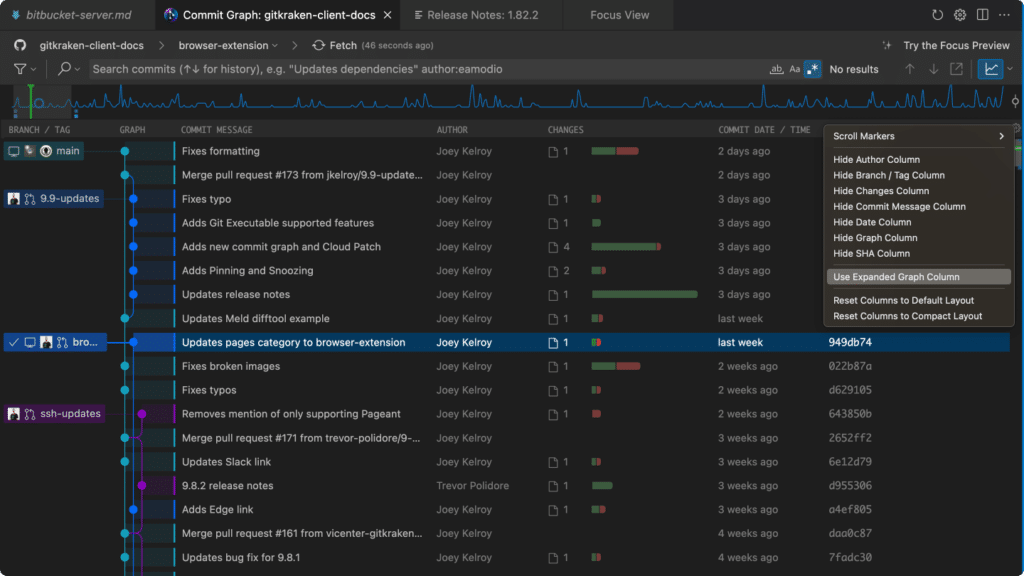1024x576 pixels.
Task: Toggle match whole word search option
Action: [x=776, y=69]
